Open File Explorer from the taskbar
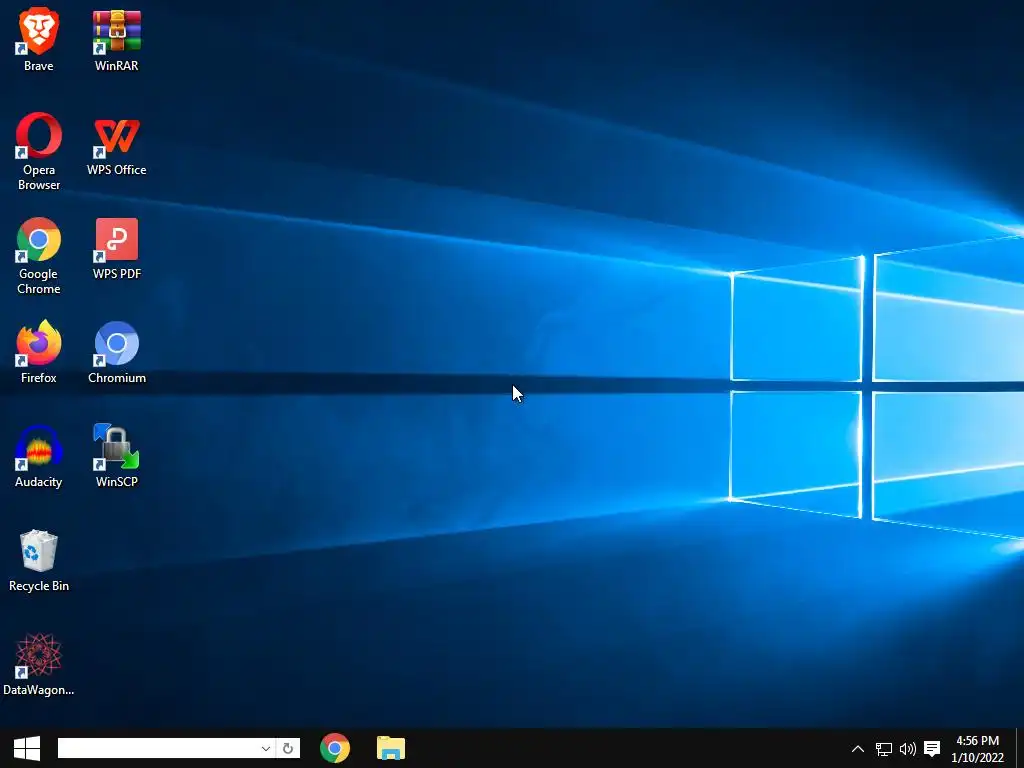 tap(391, 748)
